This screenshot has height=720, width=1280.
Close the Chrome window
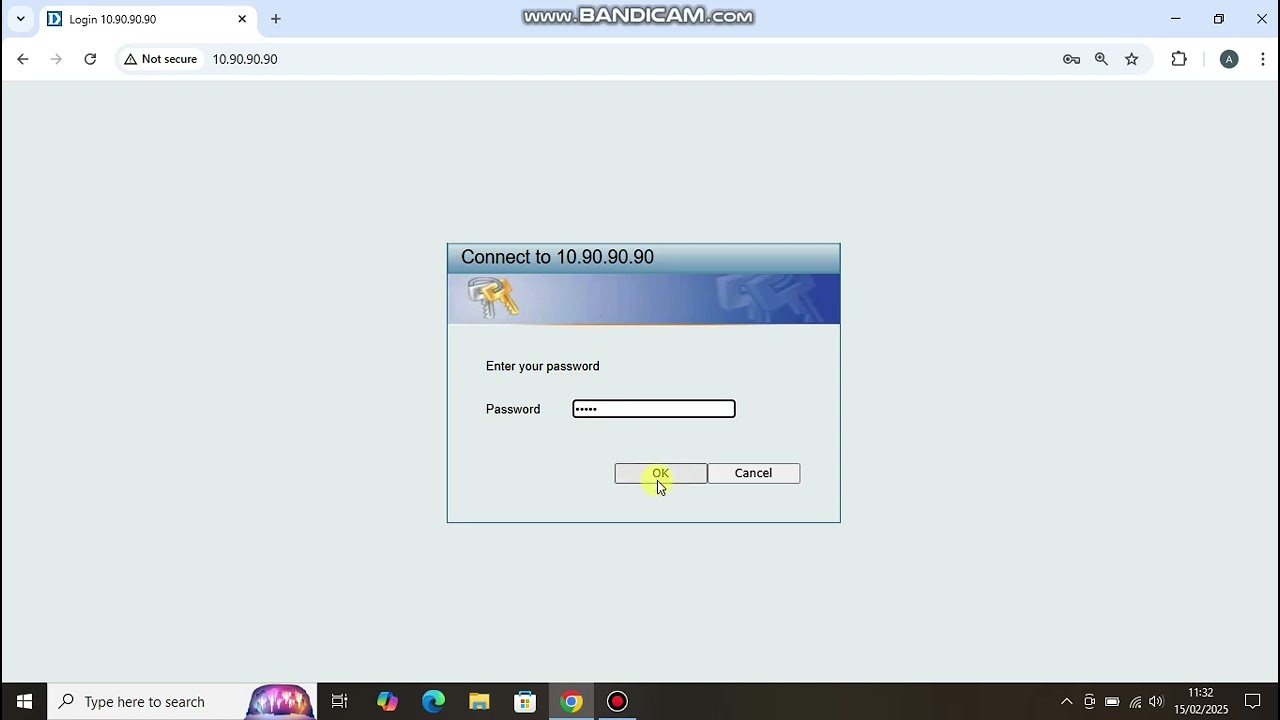1262,19
